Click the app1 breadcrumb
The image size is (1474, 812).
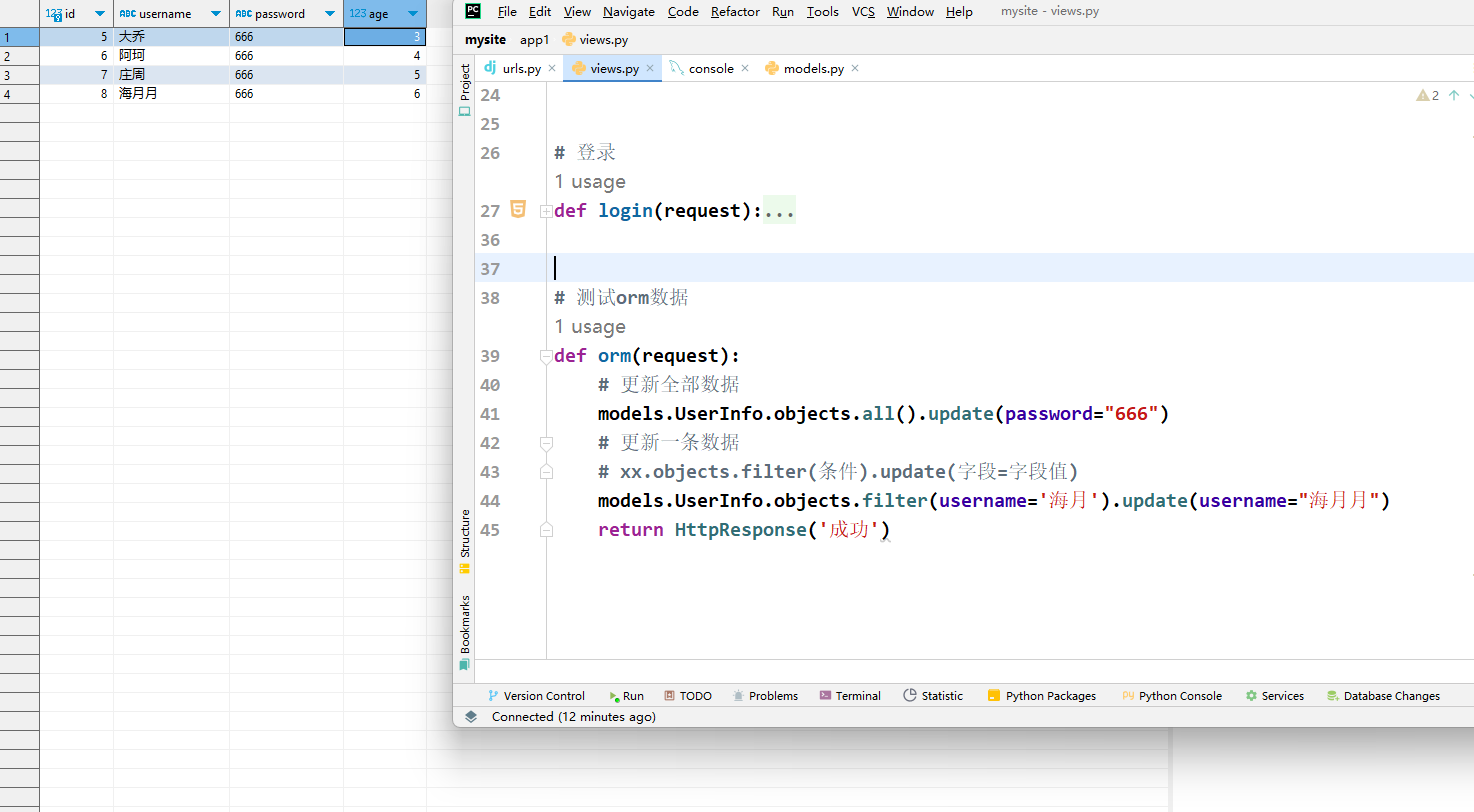[534, 40]
